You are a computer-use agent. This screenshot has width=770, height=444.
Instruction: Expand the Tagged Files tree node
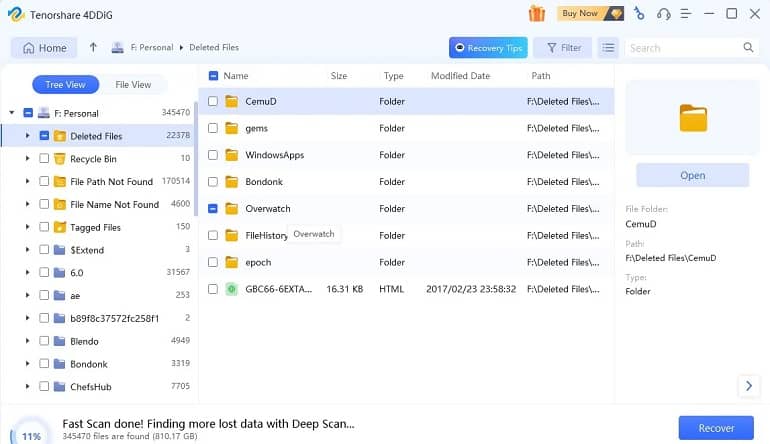tap(28, 226)
